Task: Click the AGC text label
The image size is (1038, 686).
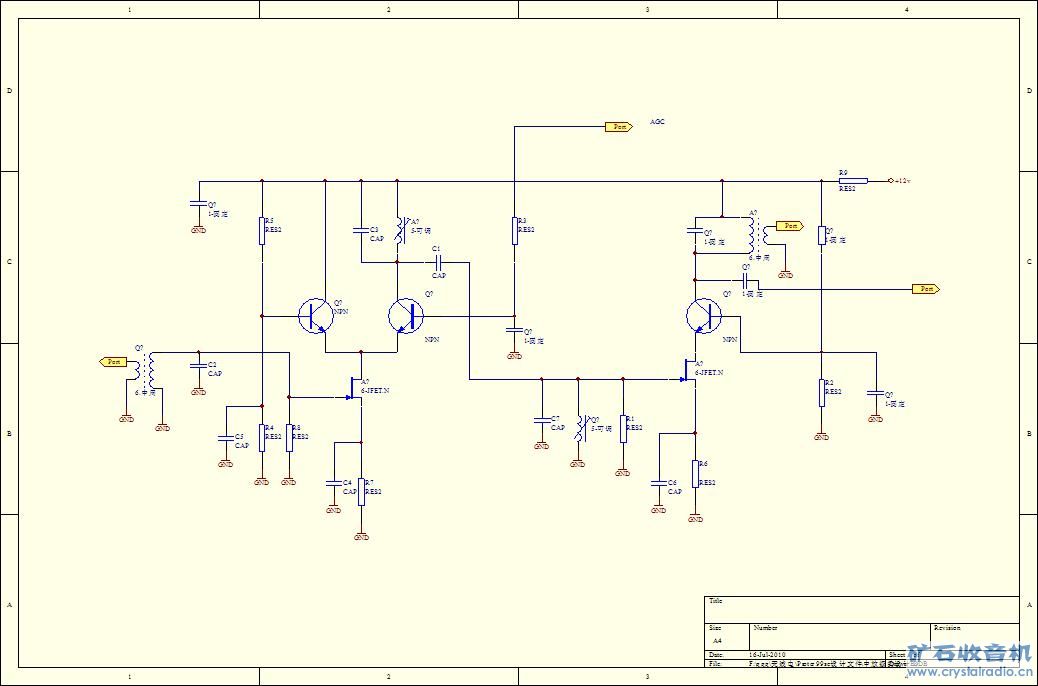Action: (x=657, y=122)
